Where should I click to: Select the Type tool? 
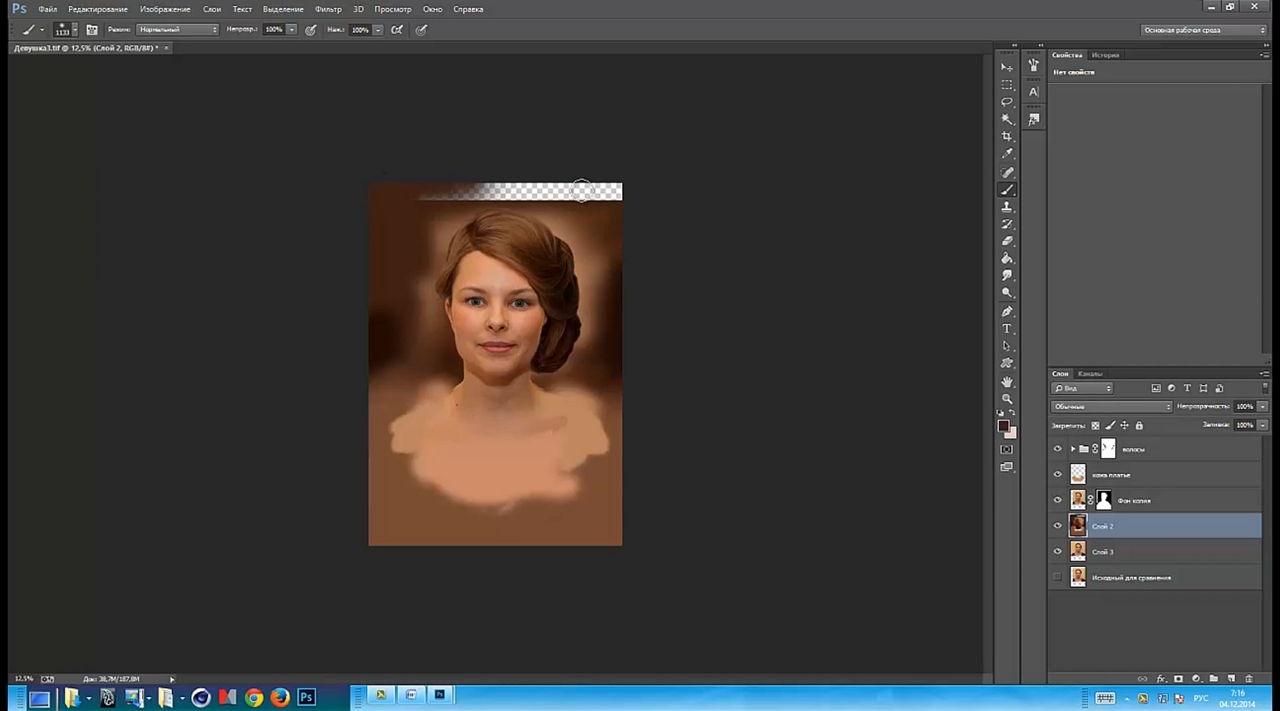coord(1007,329)
